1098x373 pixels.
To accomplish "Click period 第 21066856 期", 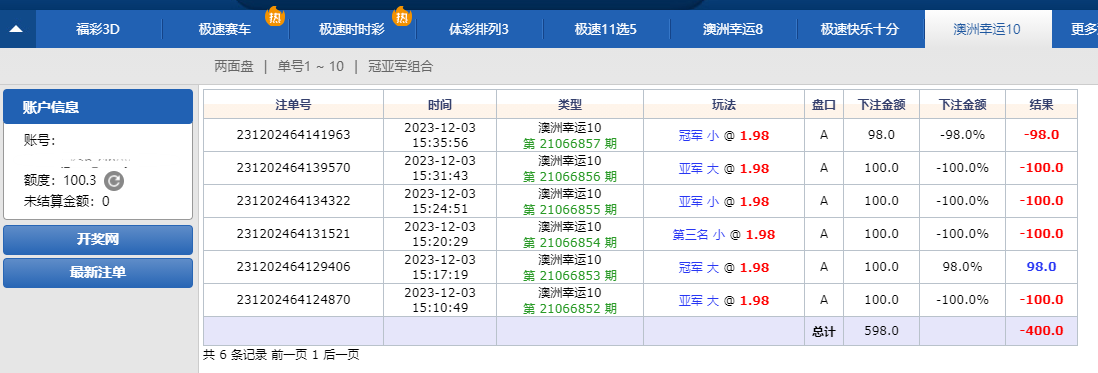I will pyautogui.click(x=570, y=176).
